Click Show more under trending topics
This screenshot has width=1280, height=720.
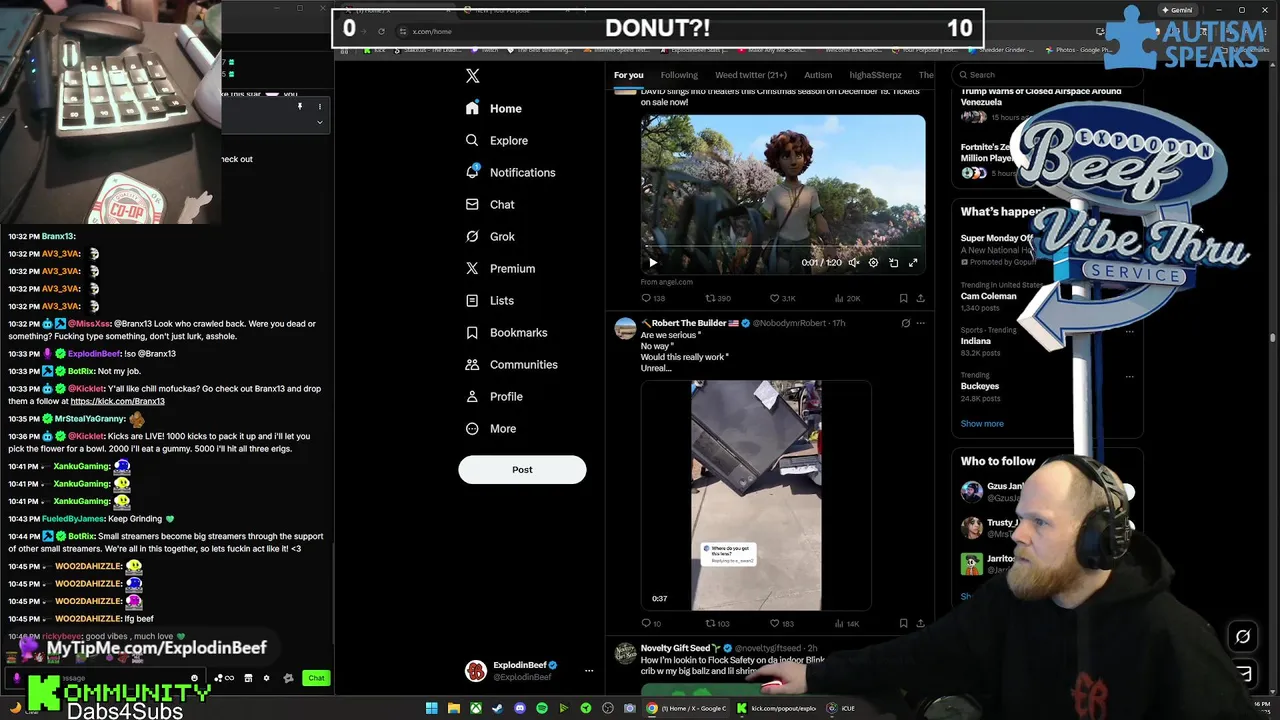[982, 423]
